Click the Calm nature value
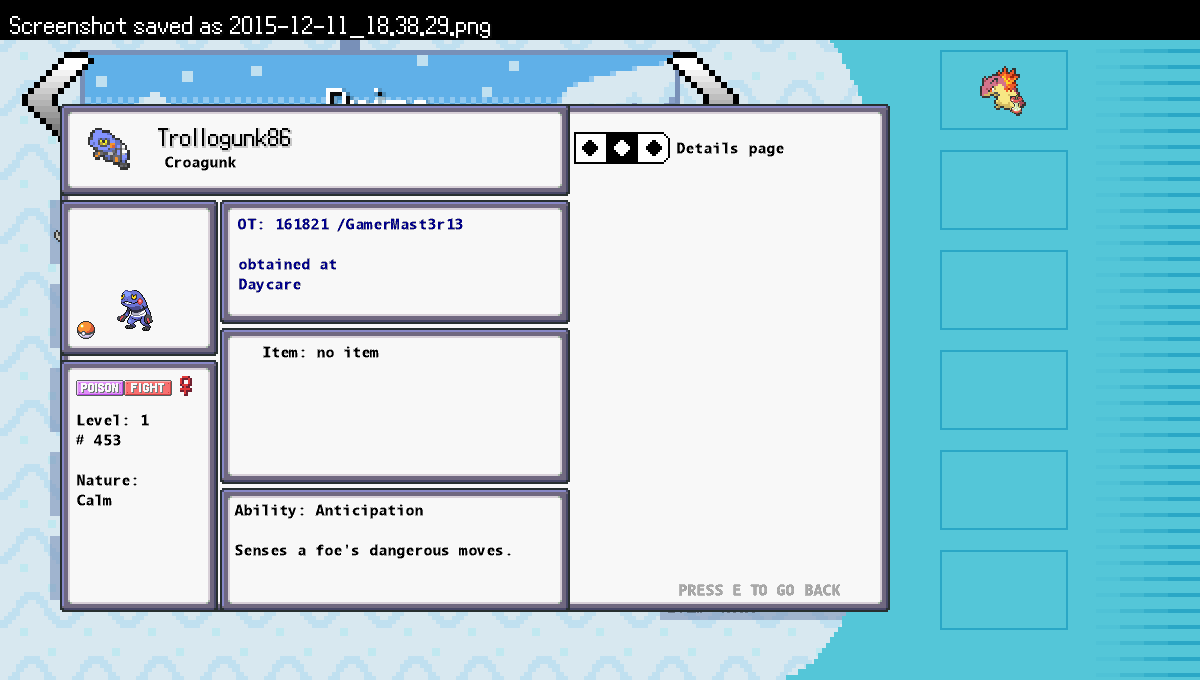This screenshot has width=1200, height=680. pyautogui.click(x=94, y=501)
